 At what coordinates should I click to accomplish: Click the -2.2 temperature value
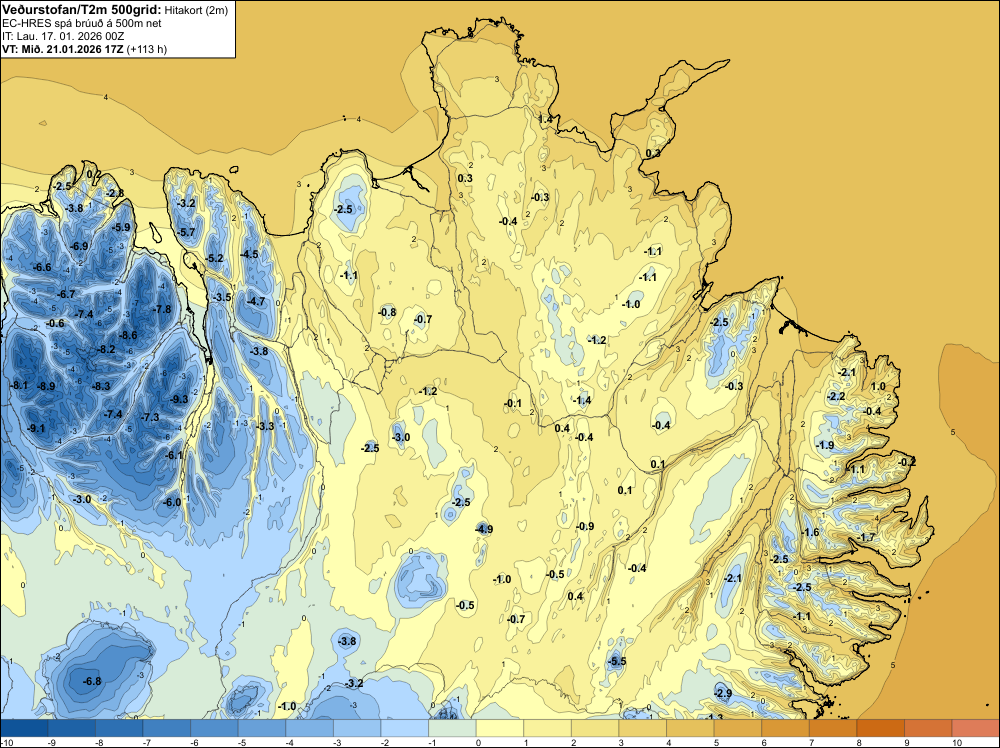(x=836, y=396)
